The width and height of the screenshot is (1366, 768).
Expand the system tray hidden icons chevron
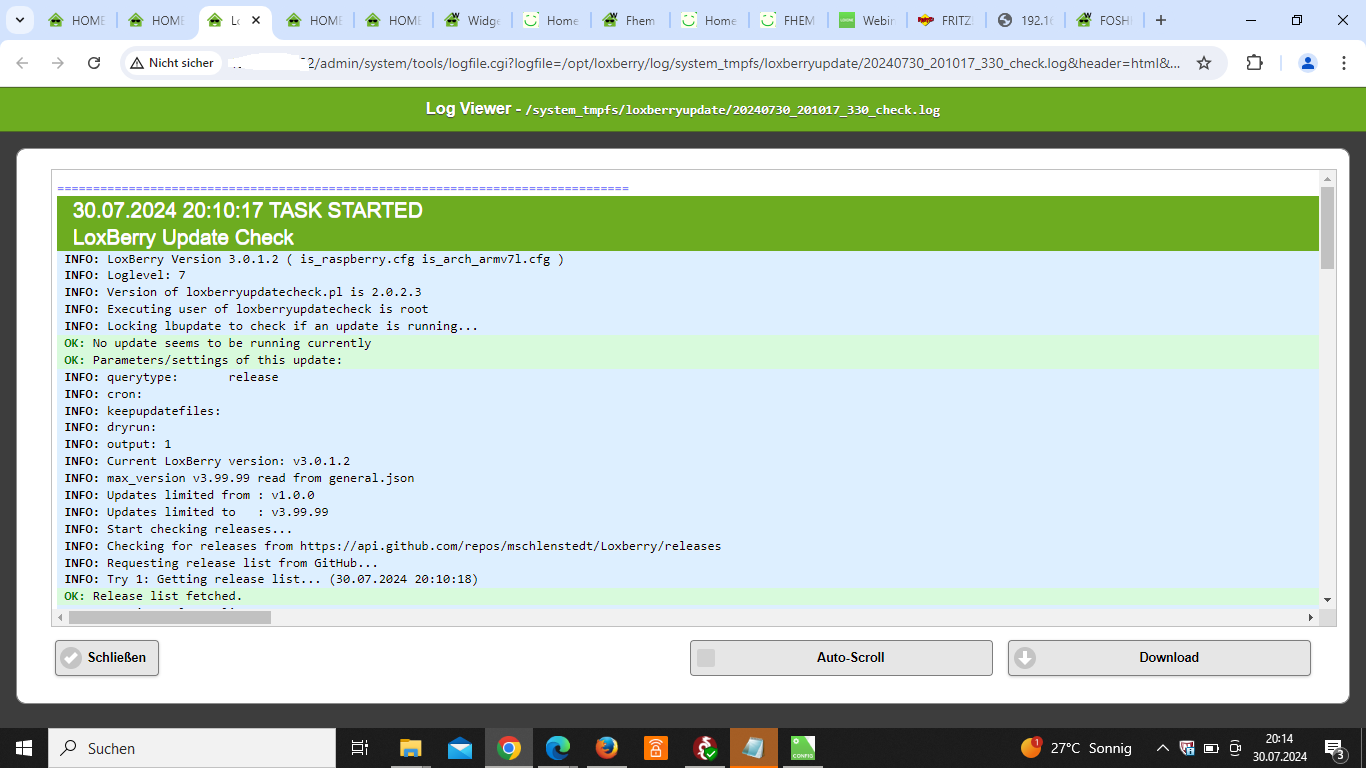(x=1162, y=748)
